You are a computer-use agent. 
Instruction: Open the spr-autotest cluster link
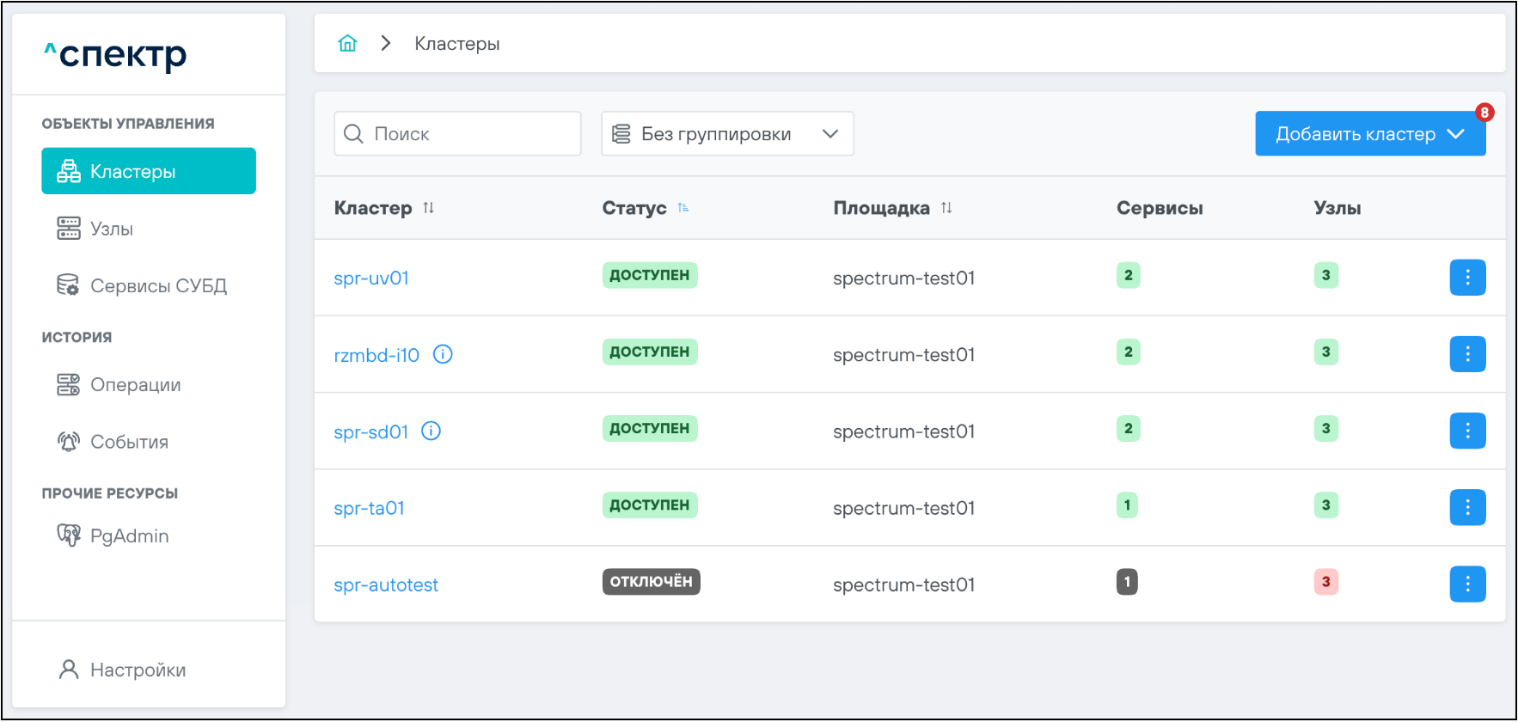click(386, 585)
